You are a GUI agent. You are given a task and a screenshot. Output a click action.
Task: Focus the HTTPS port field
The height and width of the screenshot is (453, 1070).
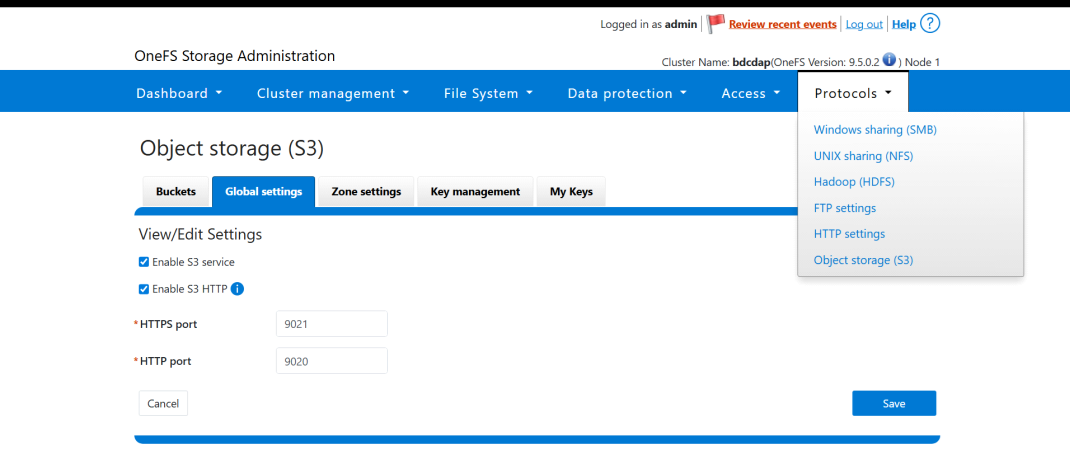[x=332, y=324]
